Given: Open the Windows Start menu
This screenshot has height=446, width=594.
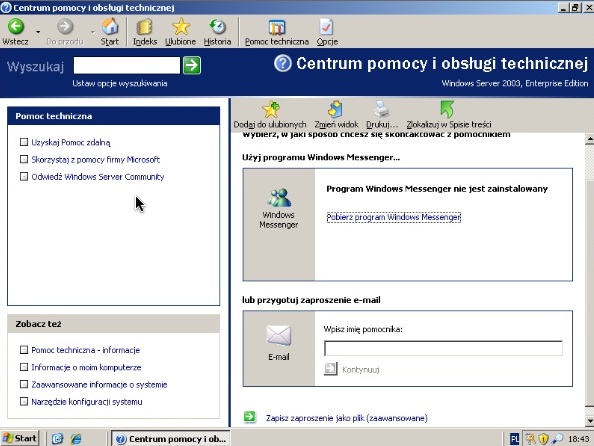Looking at the screenshot, I should [19, 438].
